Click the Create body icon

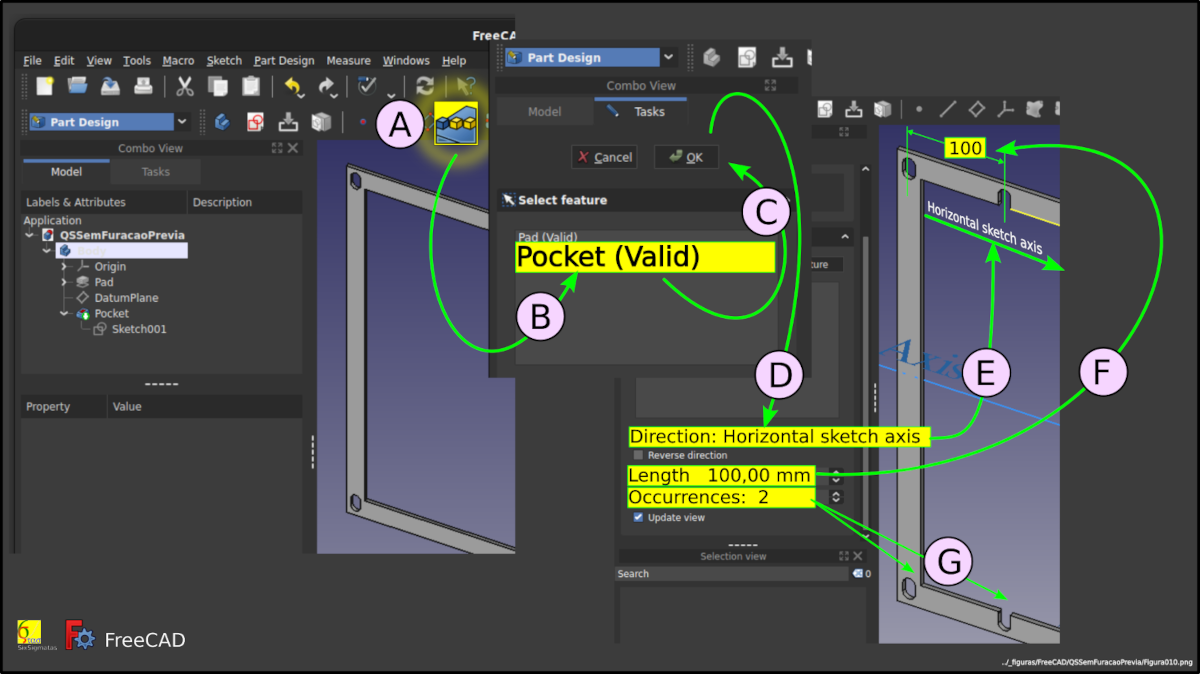coord(222,122)
